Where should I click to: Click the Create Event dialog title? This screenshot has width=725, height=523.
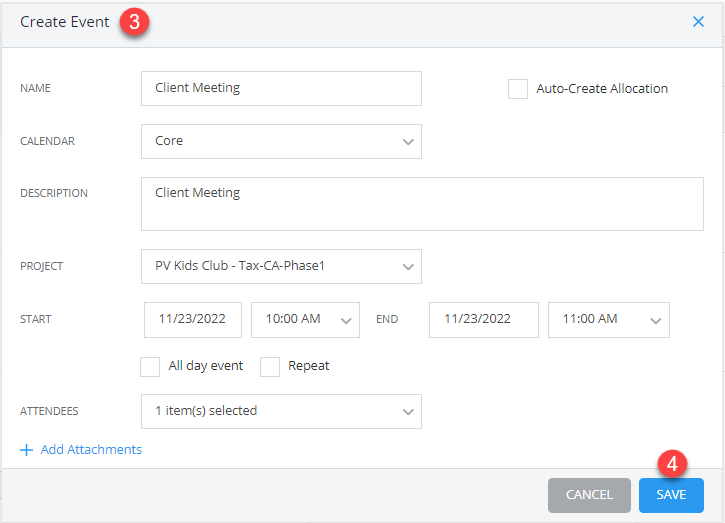[x=65, y=22]
